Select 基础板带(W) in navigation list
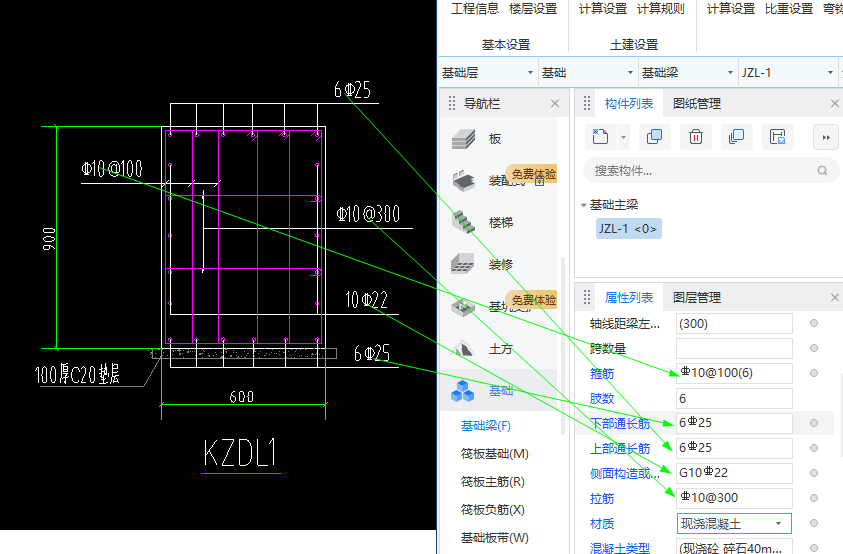The image size is (843, 554). (495, 537)
